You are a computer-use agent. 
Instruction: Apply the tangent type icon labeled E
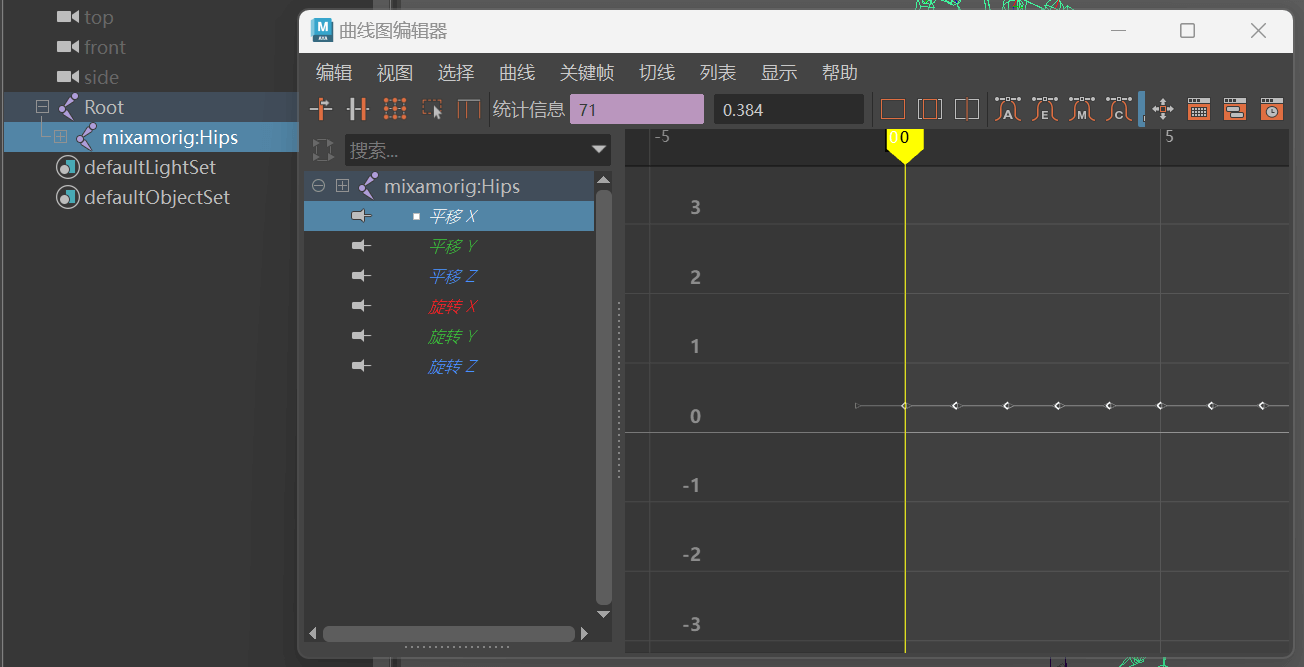point(1045,109)
